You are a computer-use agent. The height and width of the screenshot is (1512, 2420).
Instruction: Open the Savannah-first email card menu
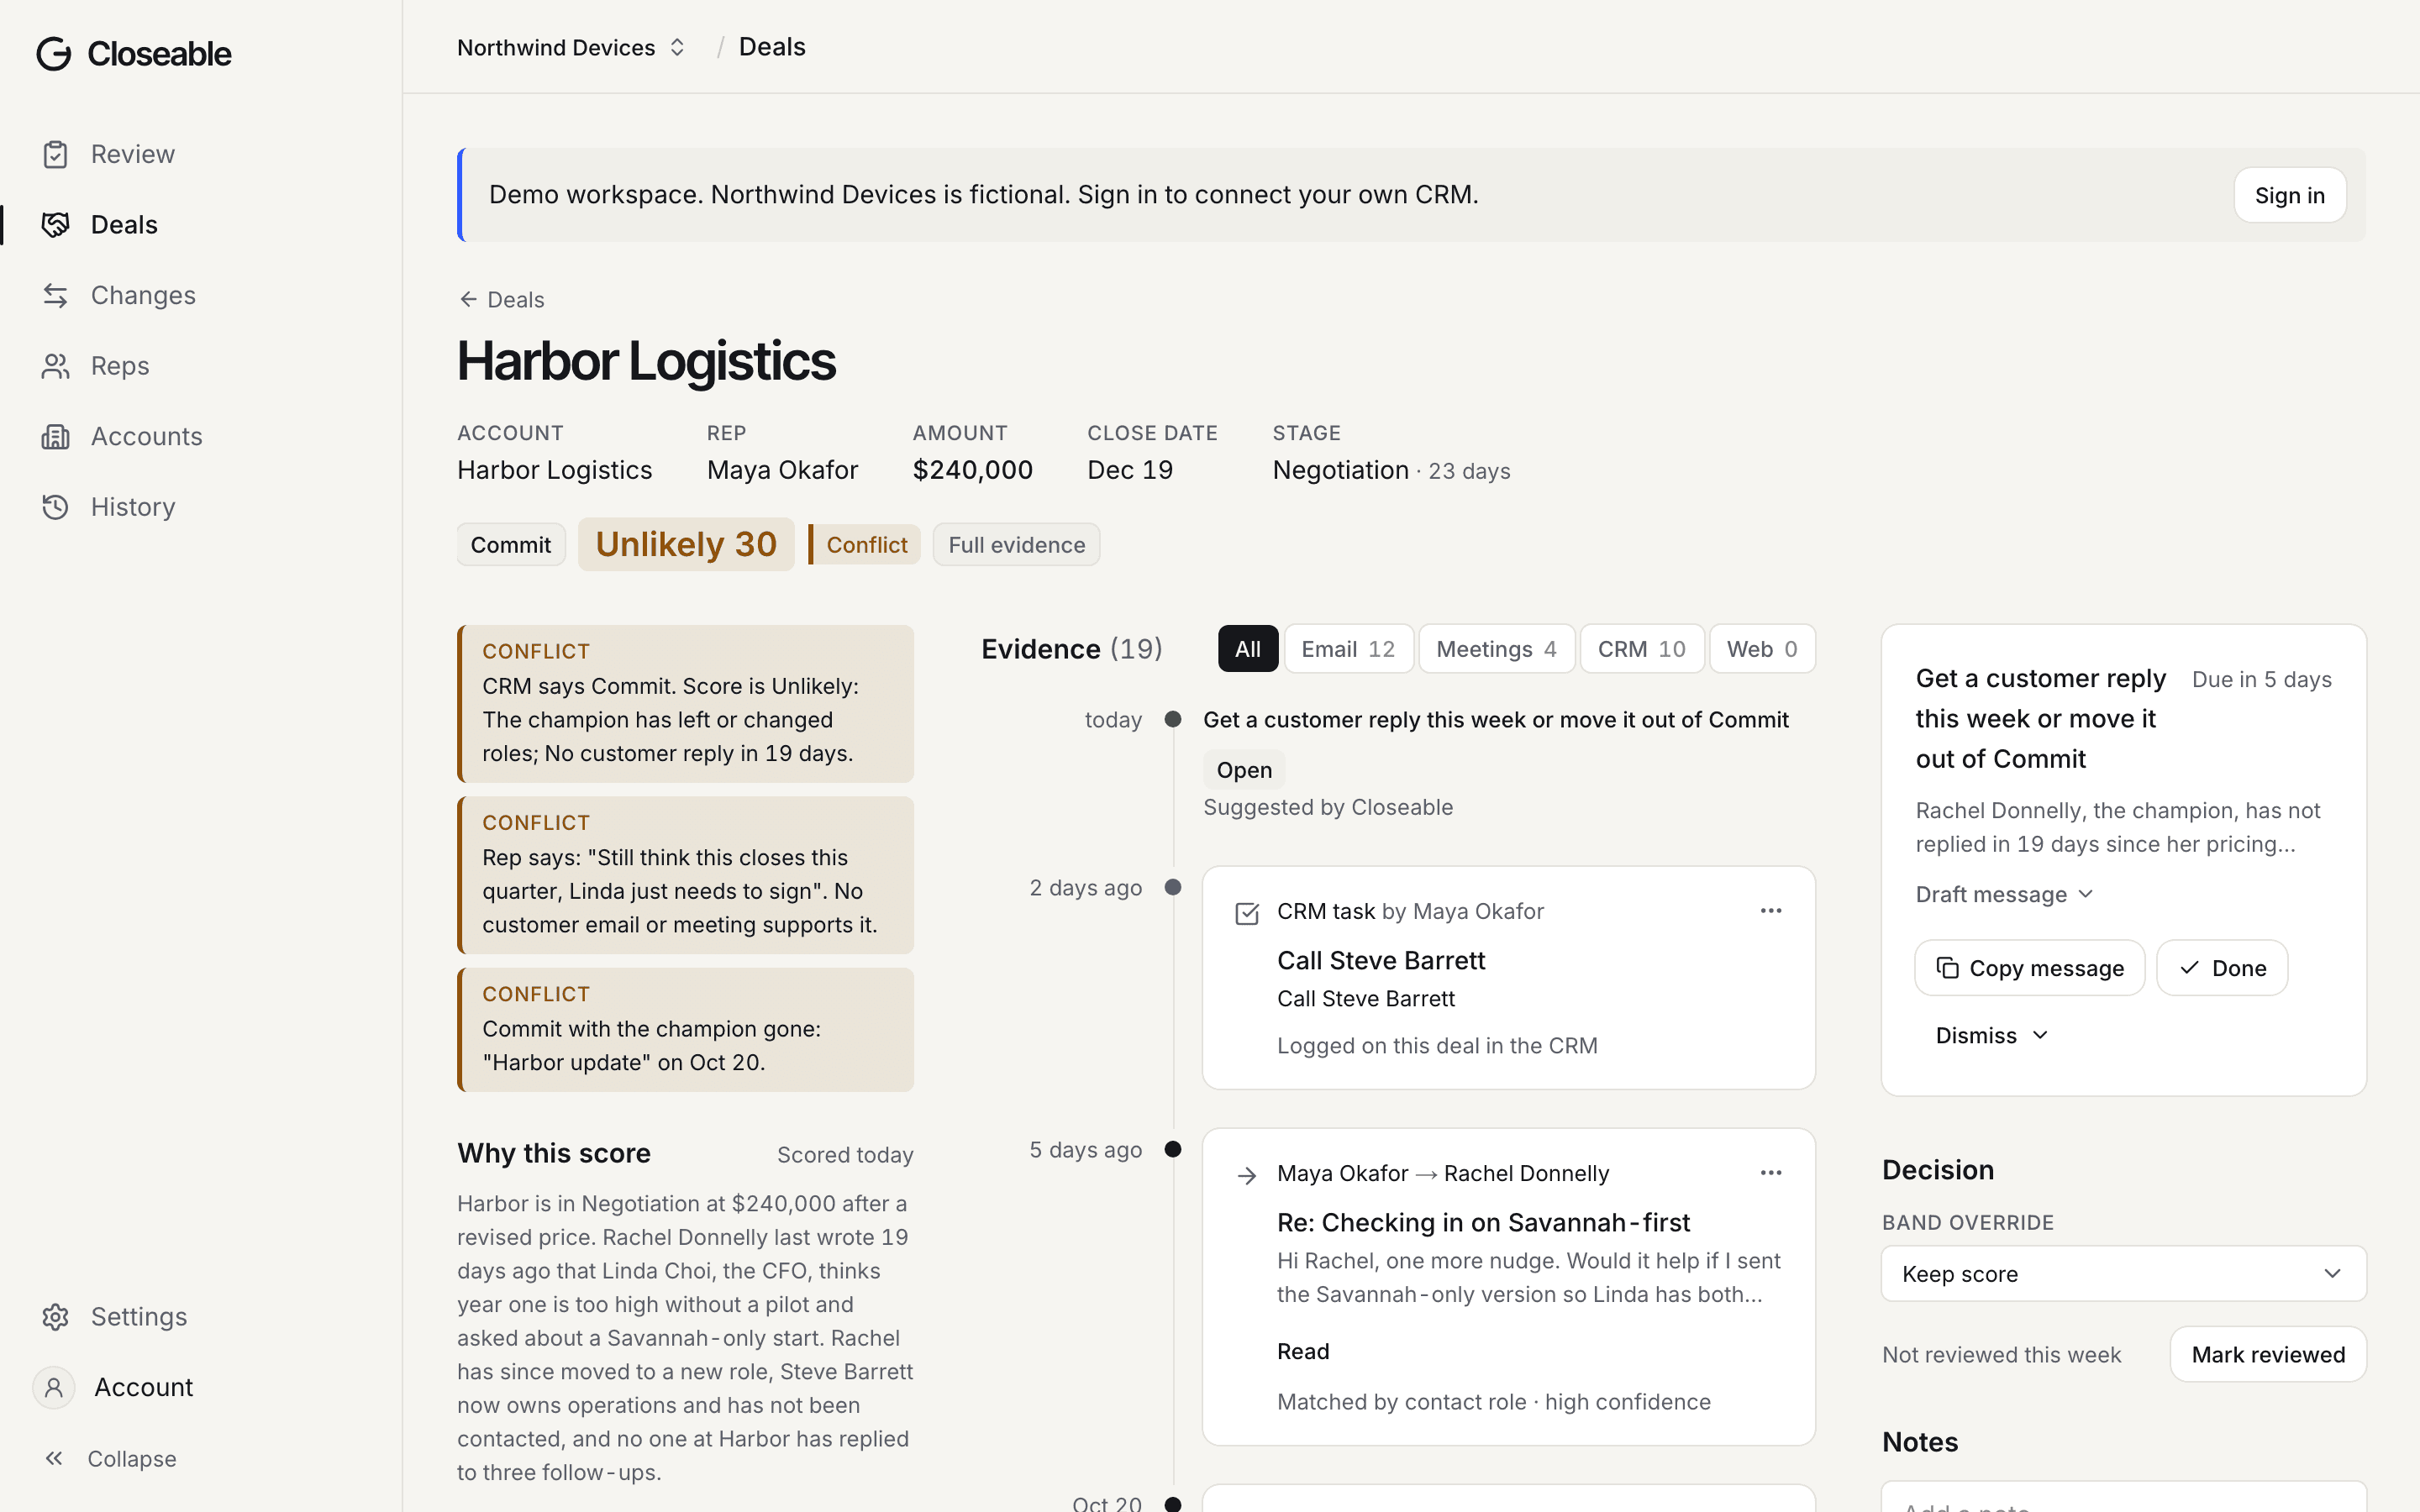[x=1771, y=1173]
